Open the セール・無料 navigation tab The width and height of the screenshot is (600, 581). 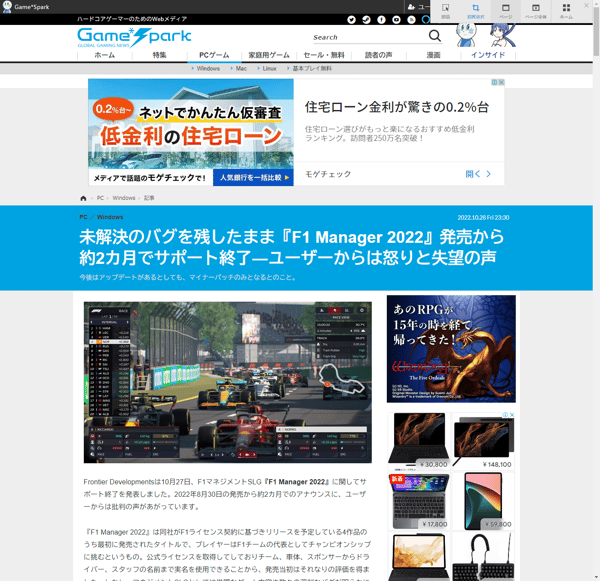[x=324, y=55]
